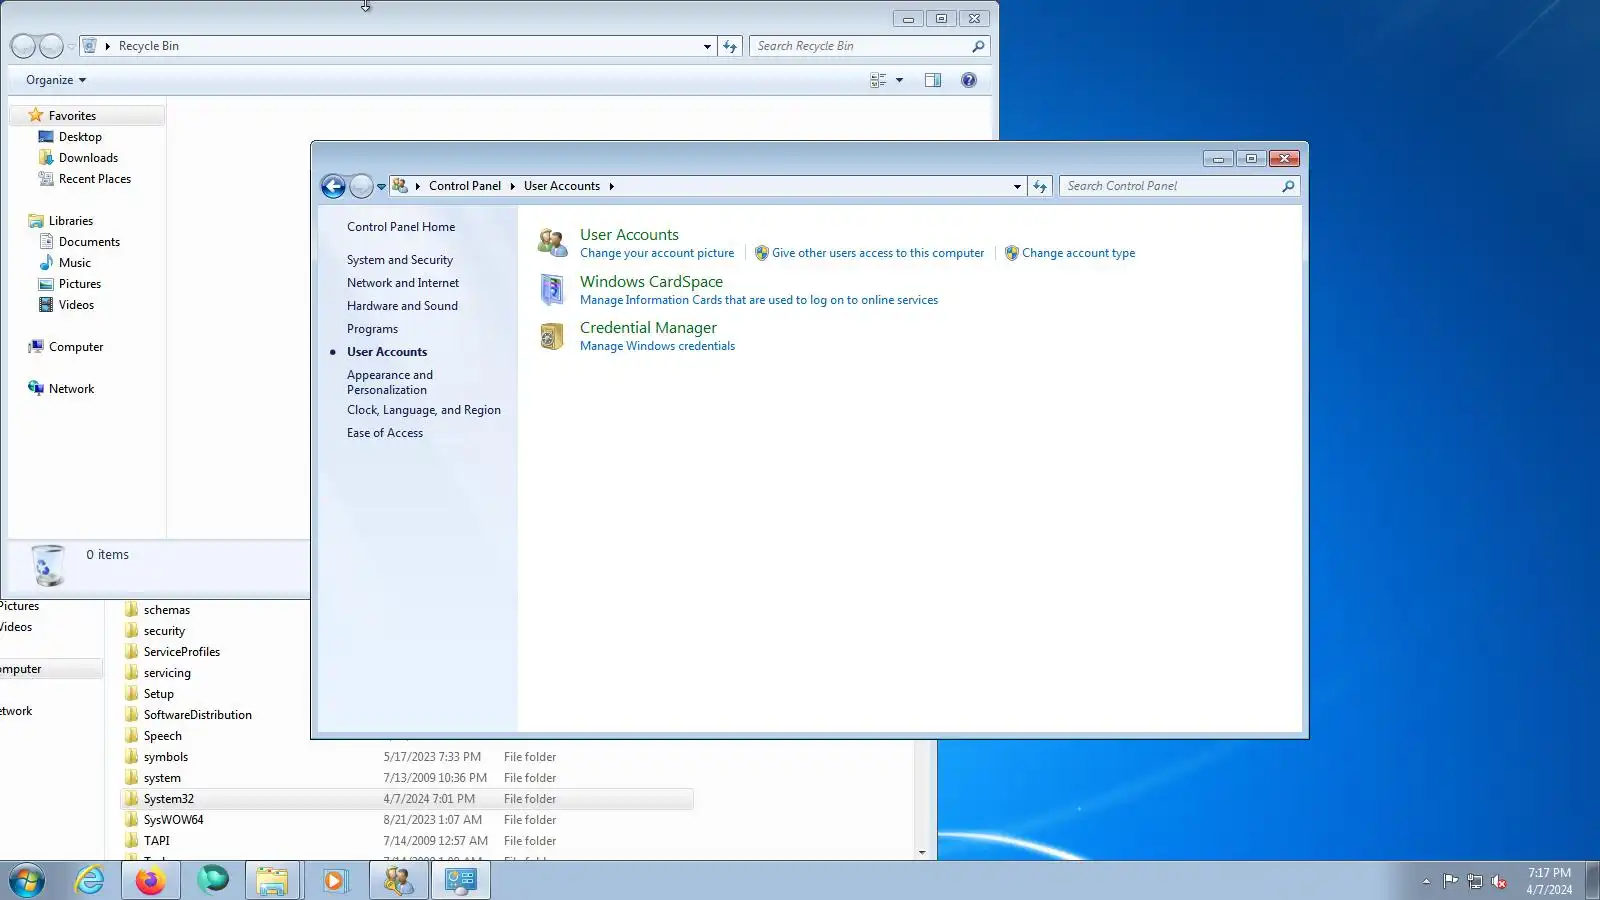
Task: Click the Search Recycle Bin field
Action: [860, 46]
